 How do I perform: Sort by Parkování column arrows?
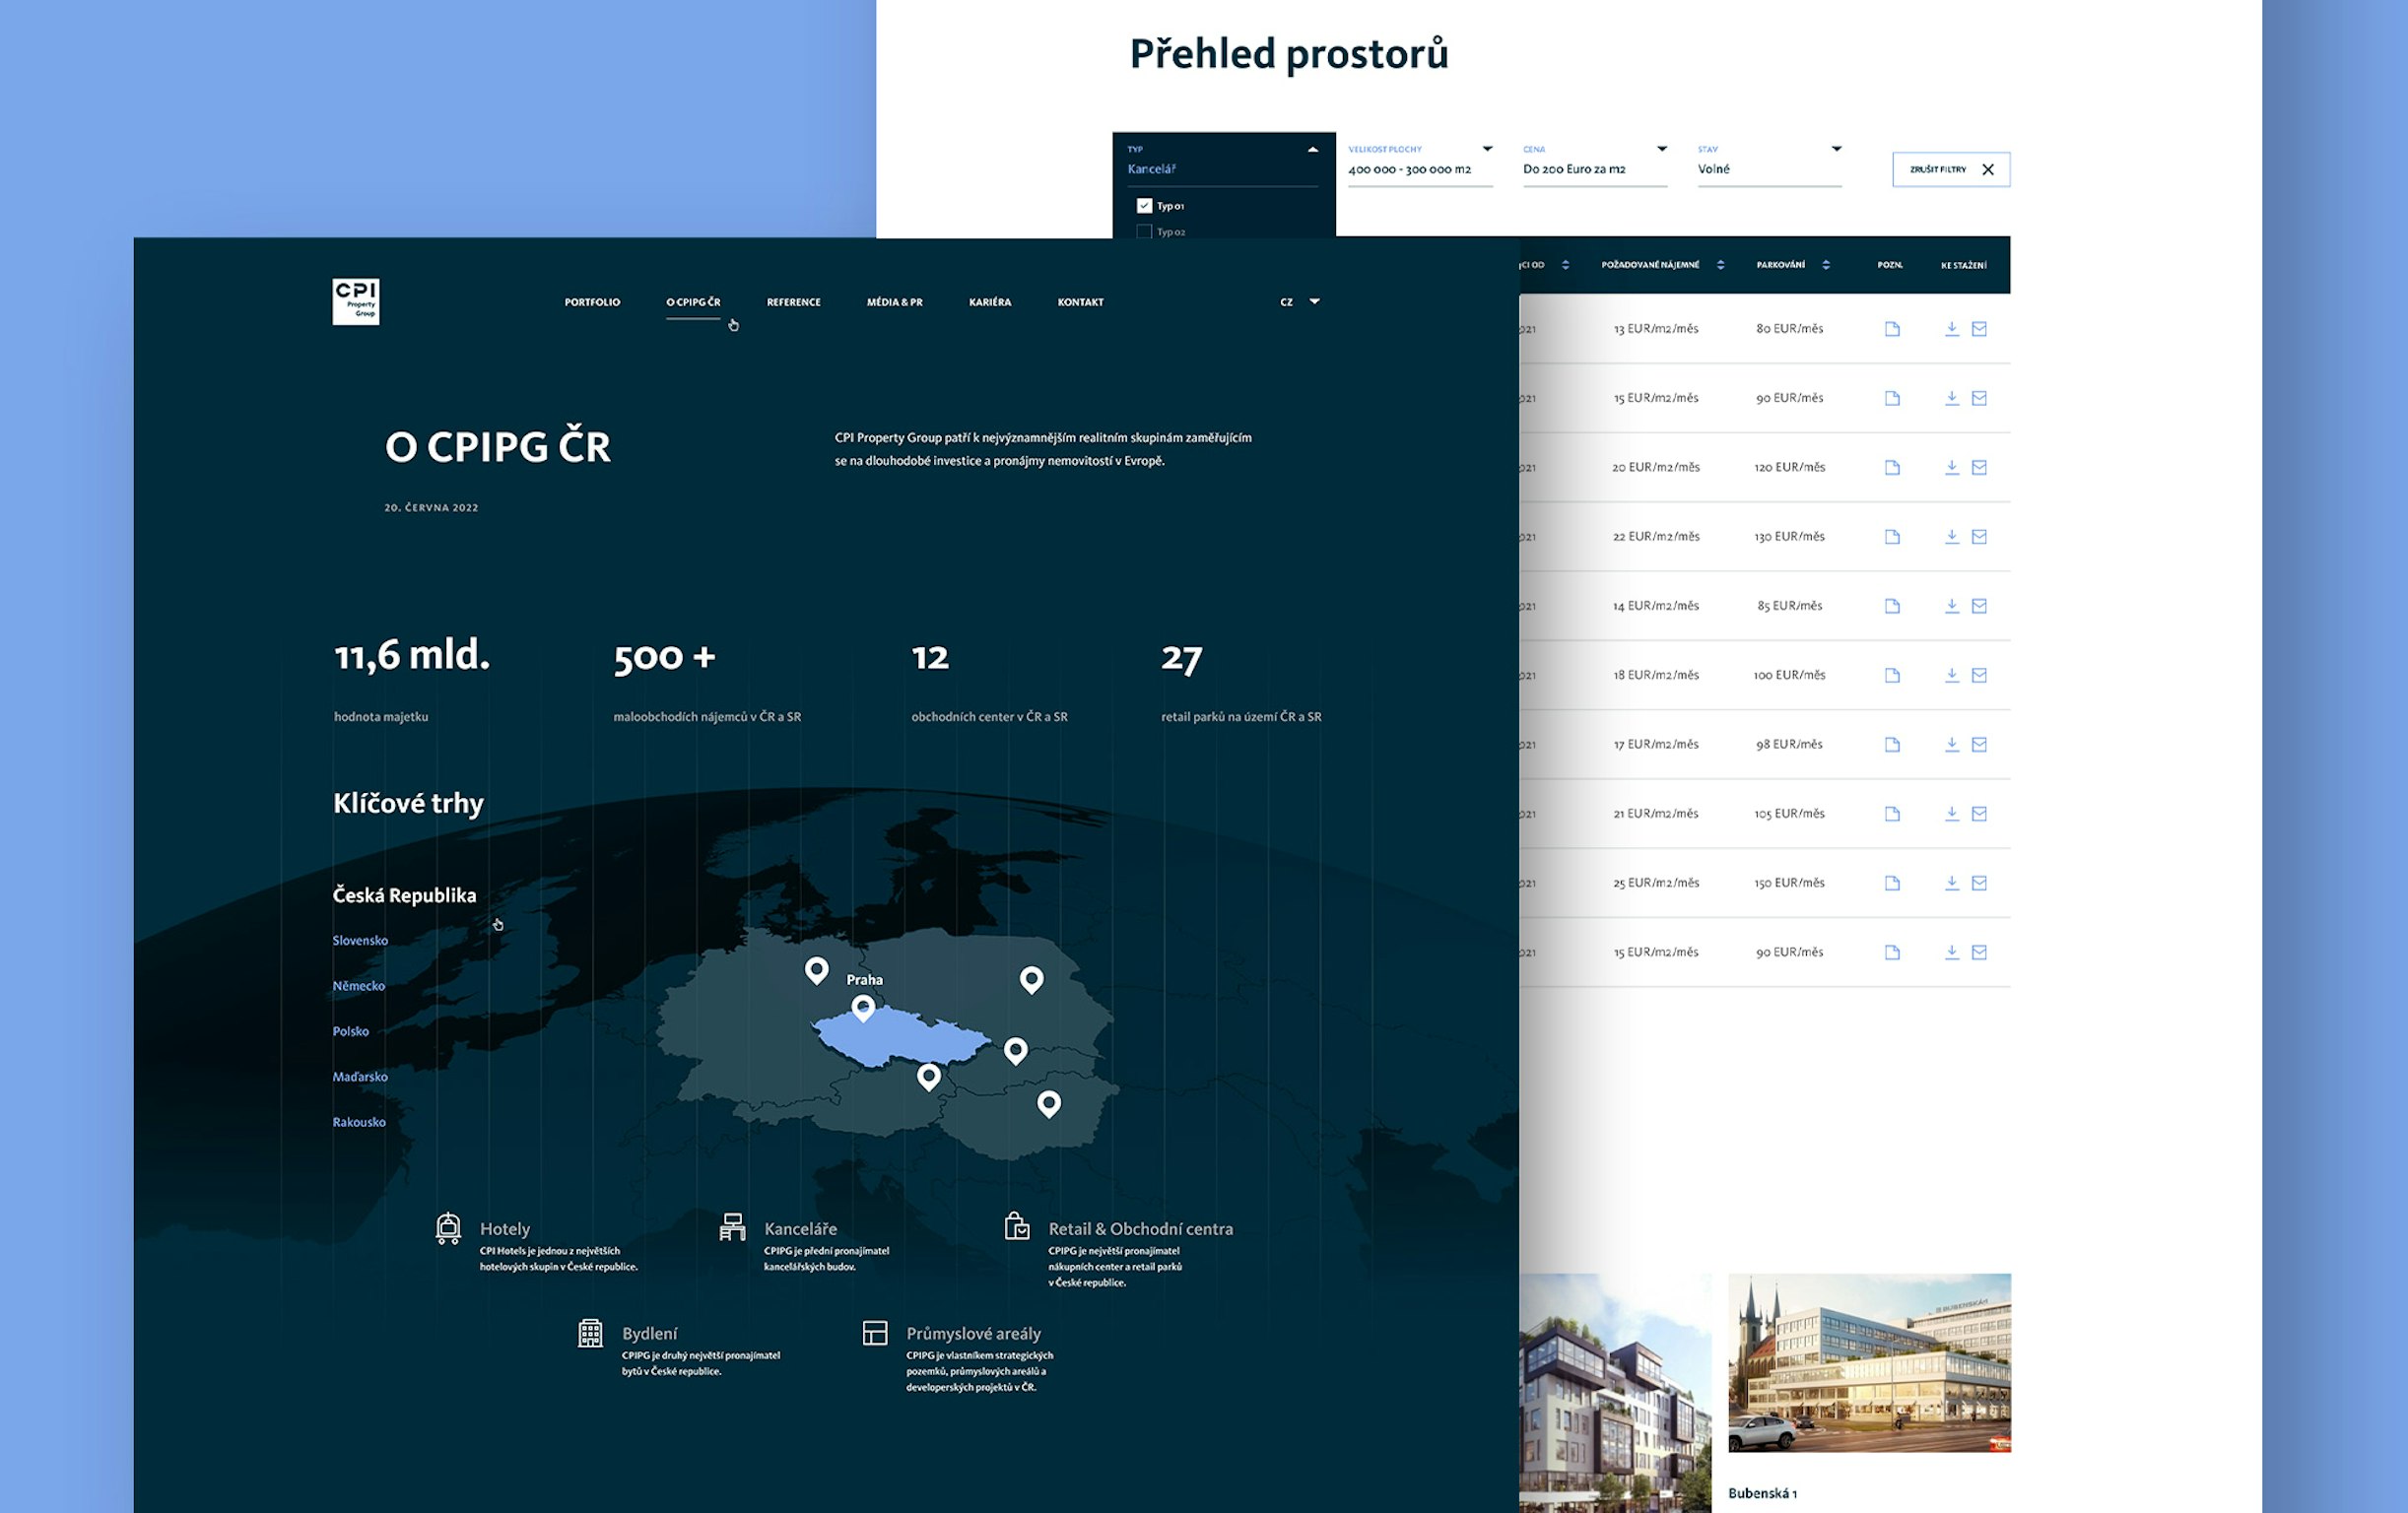pos(1826,265)
